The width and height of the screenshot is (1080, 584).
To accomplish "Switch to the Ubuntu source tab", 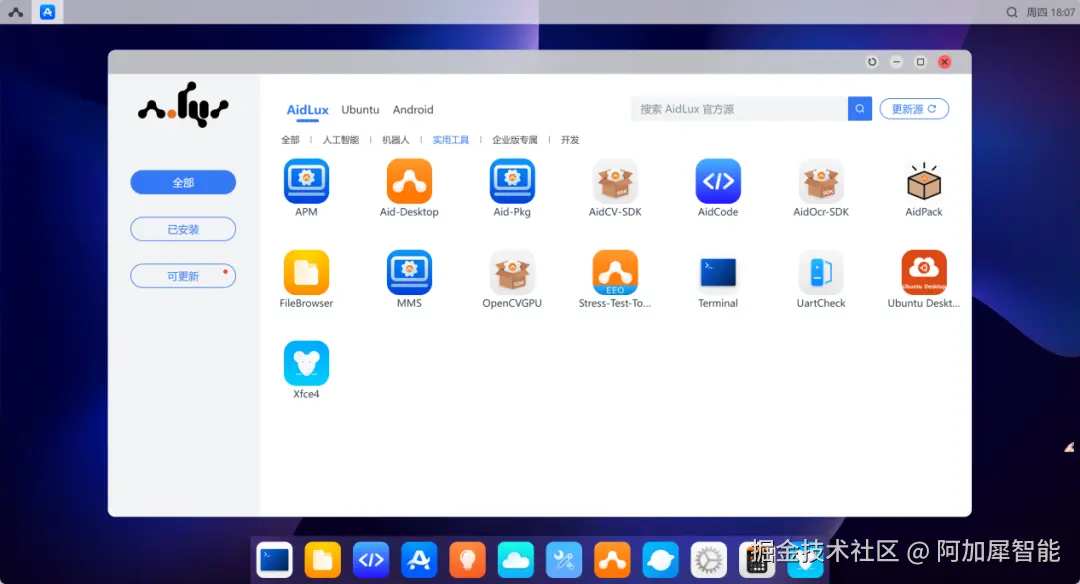I will point(360,110).
